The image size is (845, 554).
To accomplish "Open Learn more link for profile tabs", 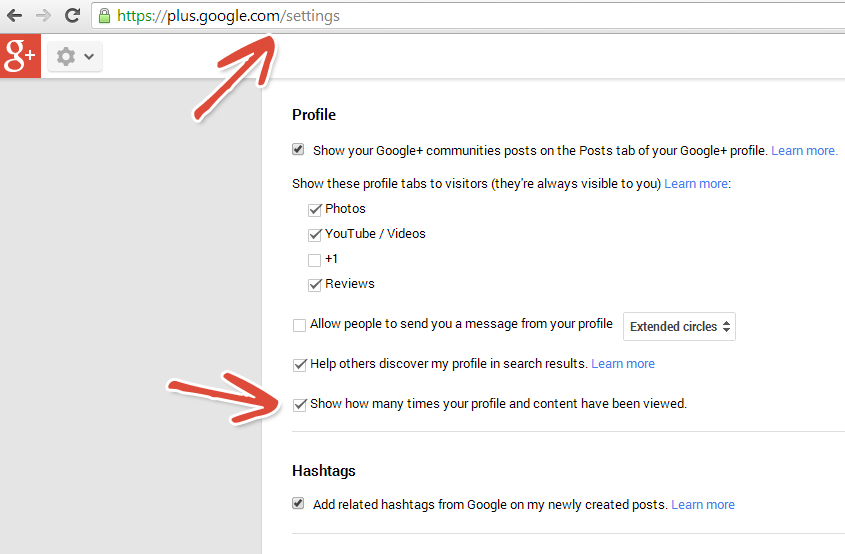I will coord(696,184).
